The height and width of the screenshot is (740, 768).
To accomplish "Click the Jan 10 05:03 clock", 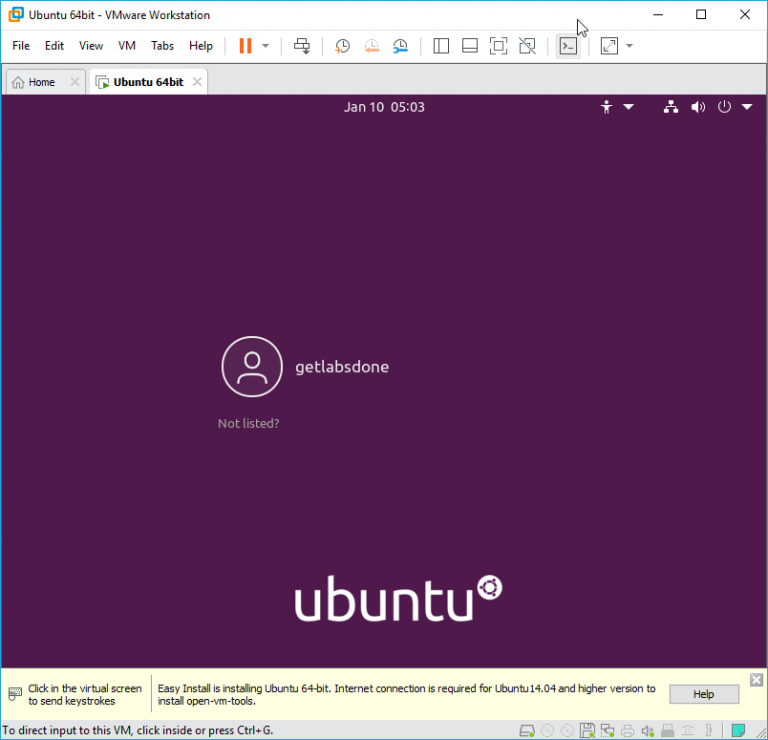I will pyautogui.click(x=384, y=107).
